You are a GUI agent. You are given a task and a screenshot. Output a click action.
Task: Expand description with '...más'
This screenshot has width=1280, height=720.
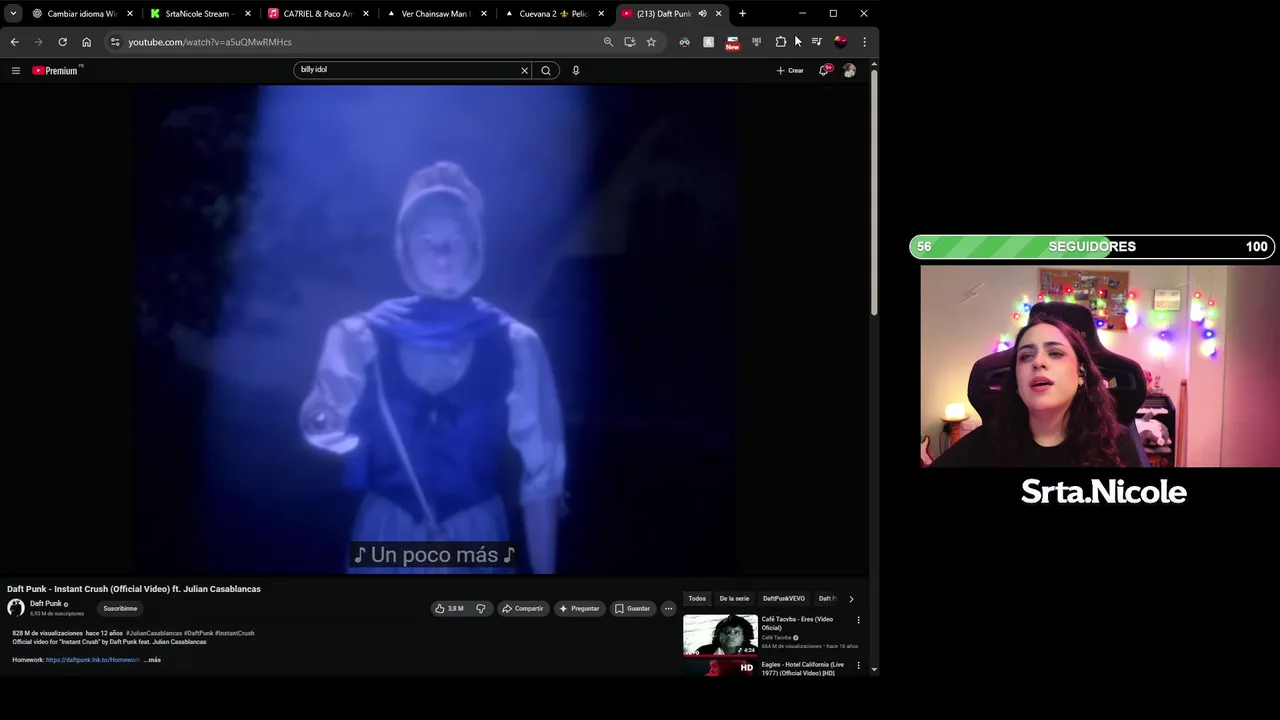click(153, 660)
